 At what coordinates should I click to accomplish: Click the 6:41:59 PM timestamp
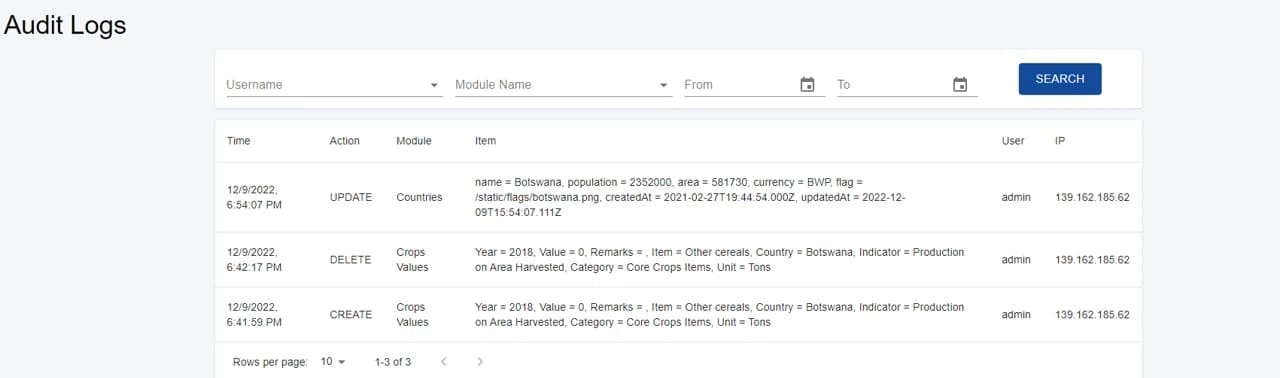point(254,322)
